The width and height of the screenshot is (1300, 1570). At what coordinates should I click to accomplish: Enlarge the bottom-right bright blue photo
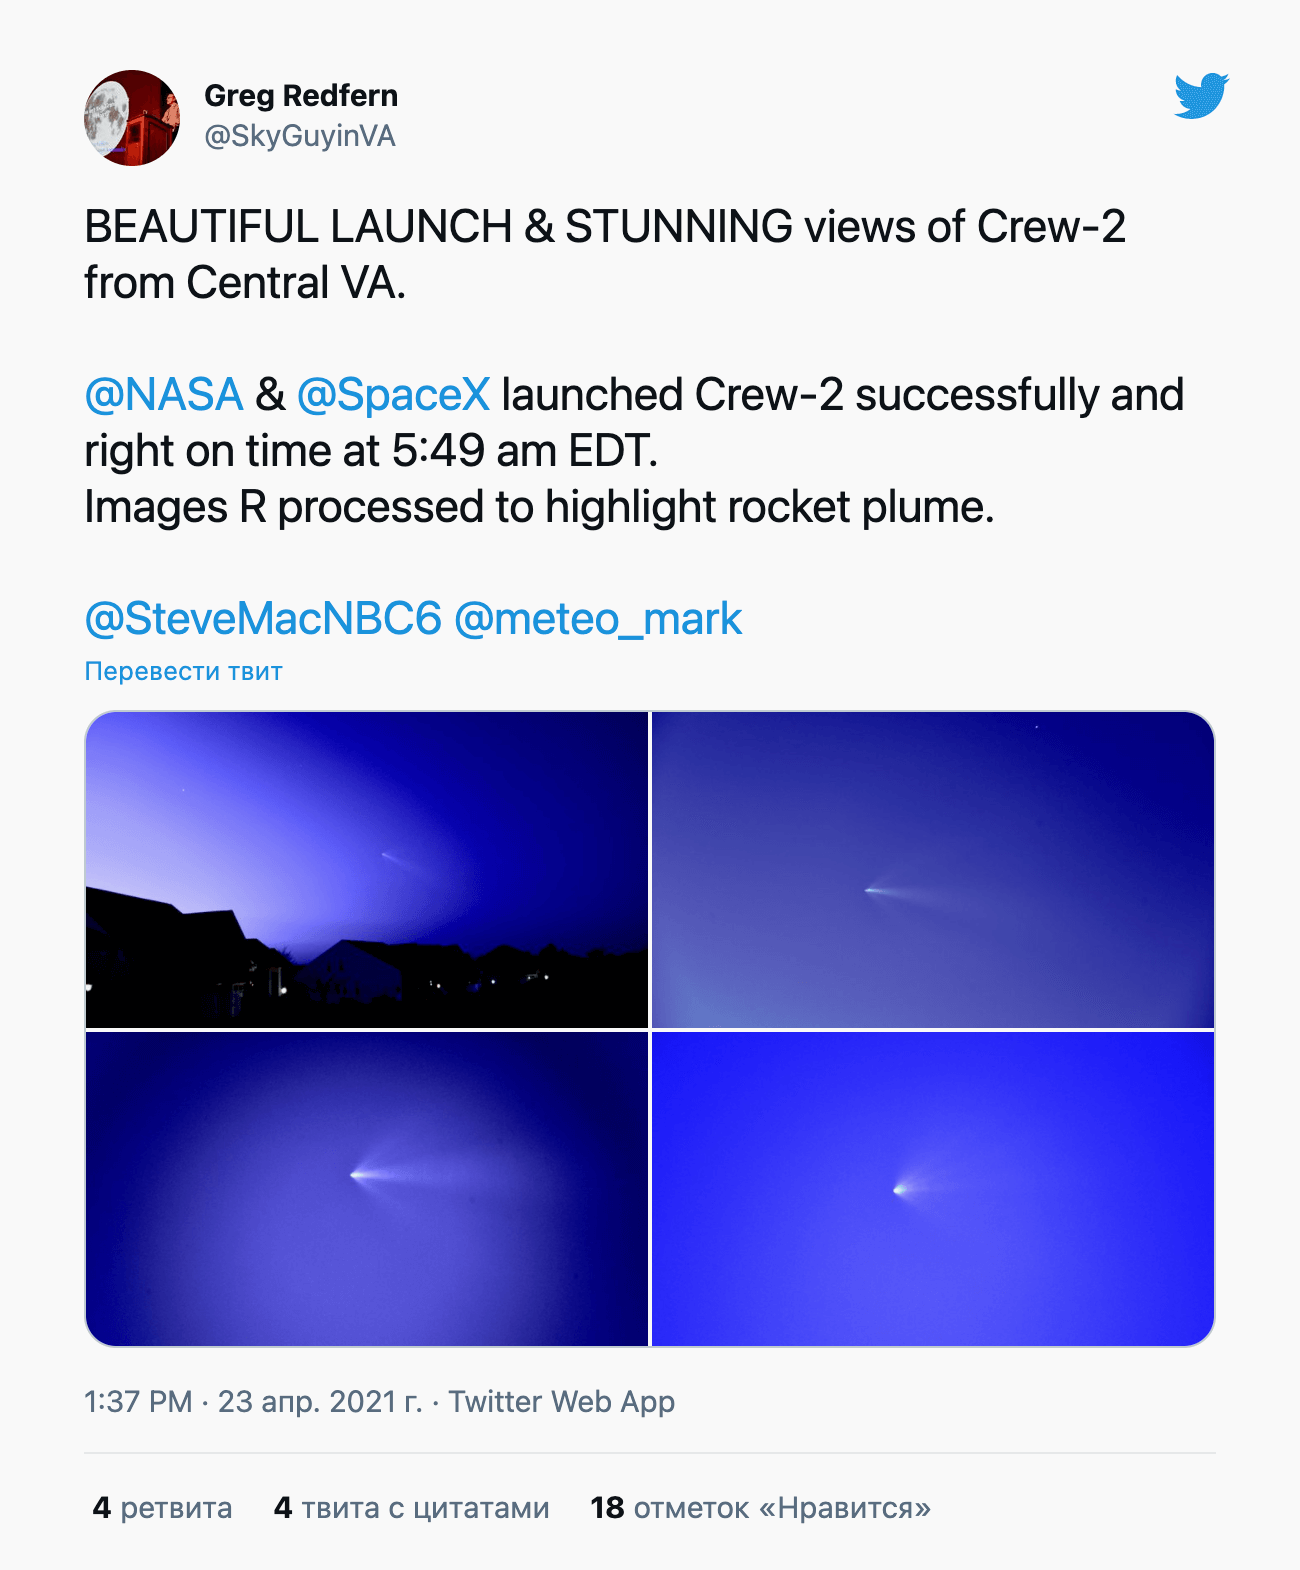[x=932, y=1189]
